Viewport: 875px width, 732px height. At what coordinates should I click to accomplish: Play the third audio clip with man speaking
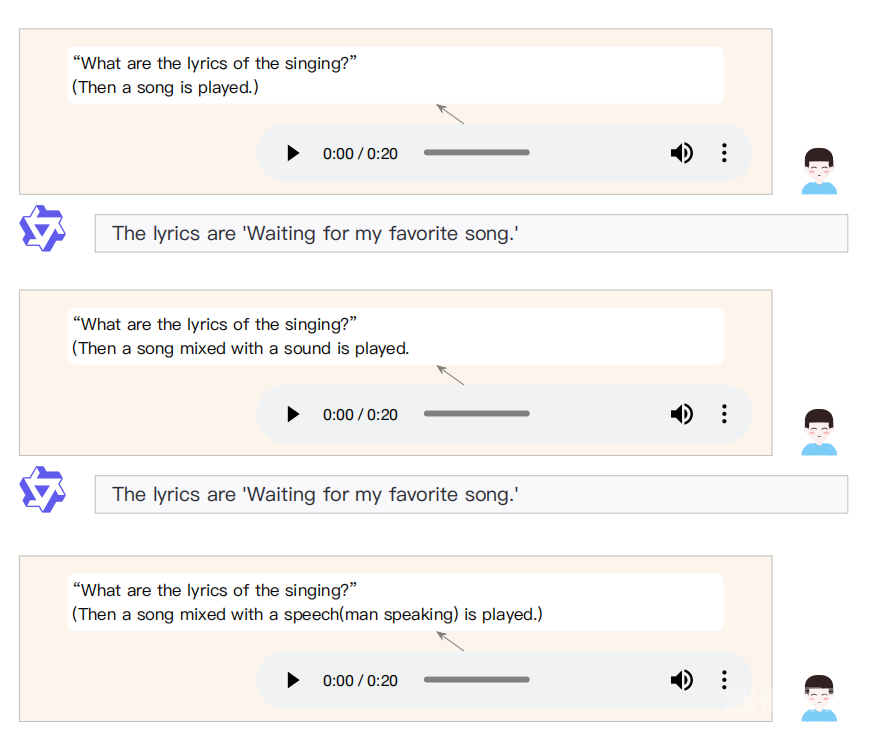pos(293,680)
